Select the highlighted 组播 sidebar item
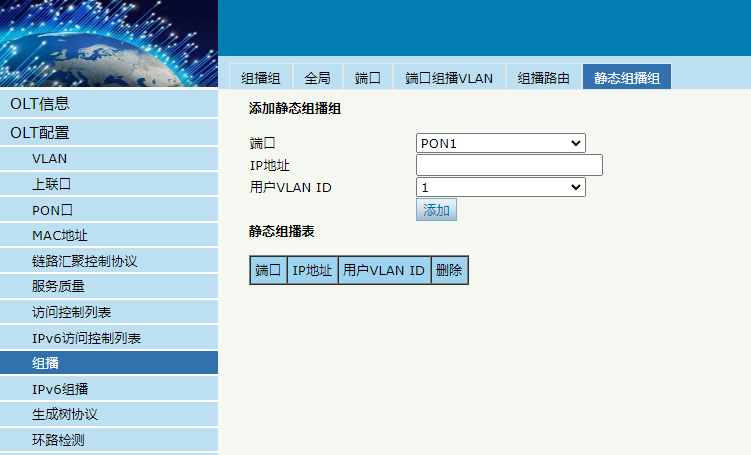Viewport: 751px width, 455px height. click(109, 363)
